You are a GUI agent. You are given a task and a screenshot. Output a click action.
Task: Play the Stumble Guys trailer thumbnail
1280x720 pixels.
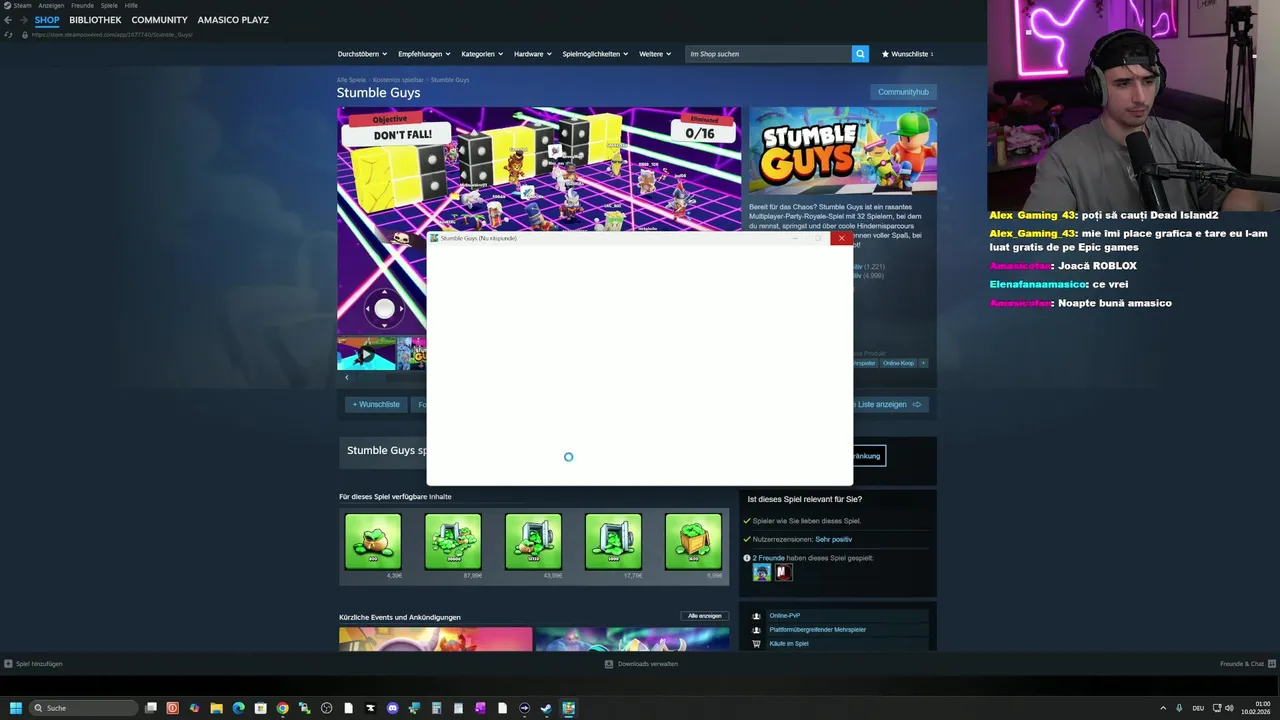click(366, 353)
